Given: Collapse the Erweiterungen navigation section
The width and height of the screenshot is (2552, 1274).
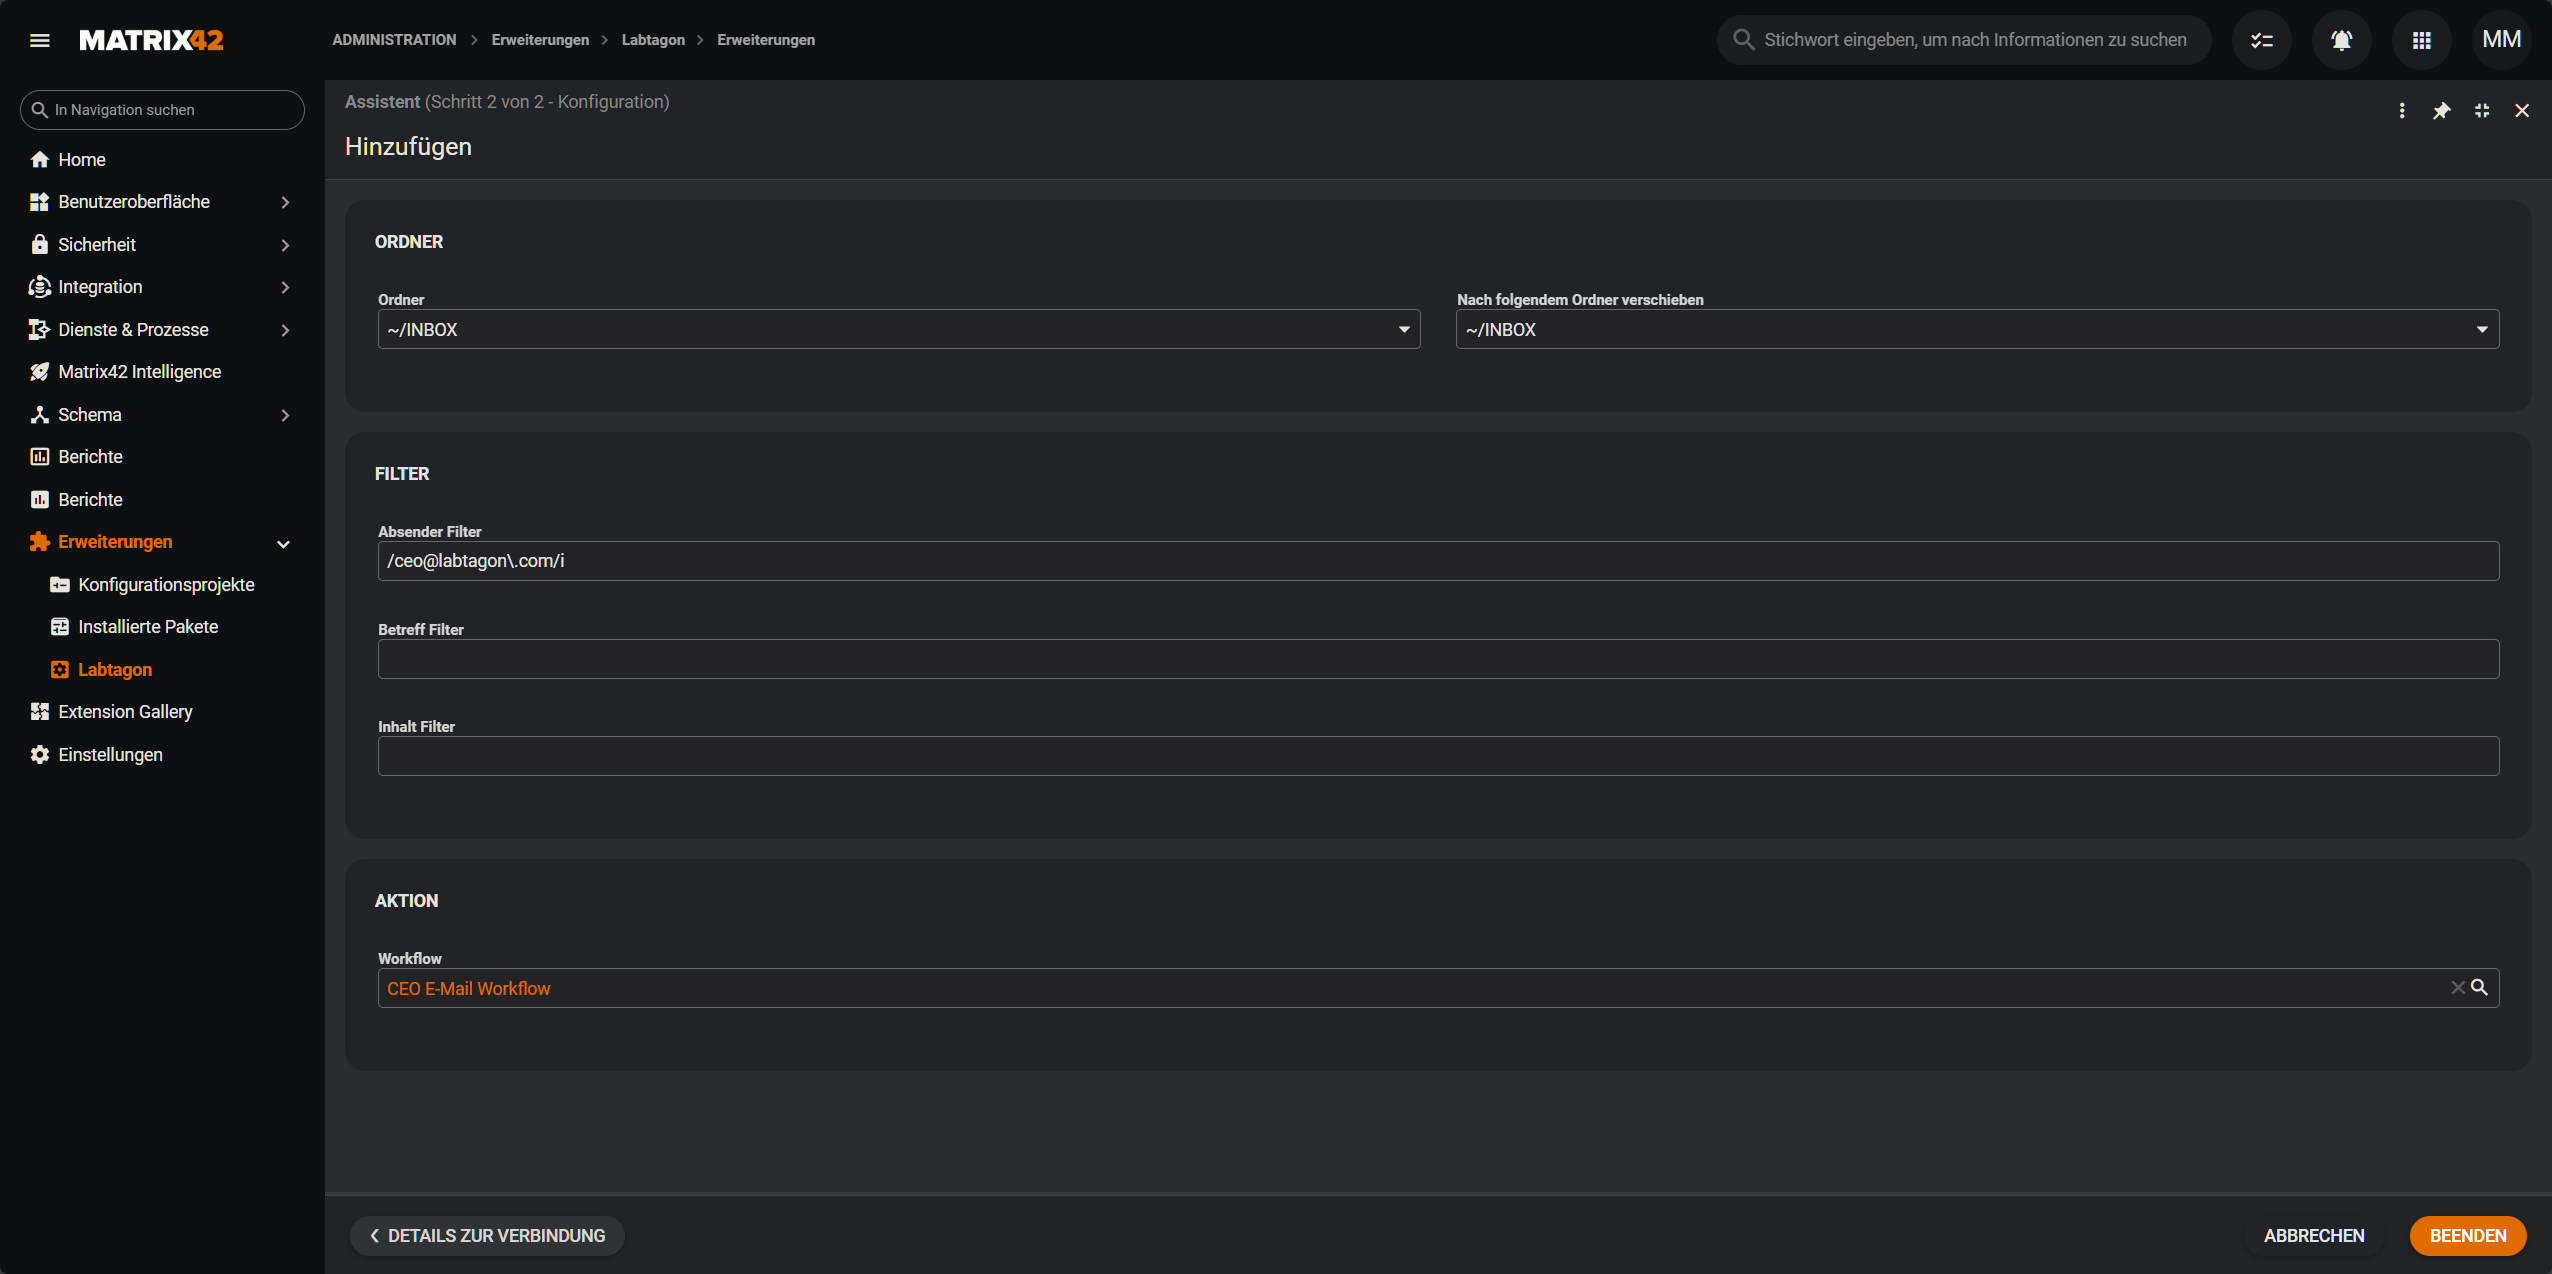Looking at the screenshot, I should 283,543.
